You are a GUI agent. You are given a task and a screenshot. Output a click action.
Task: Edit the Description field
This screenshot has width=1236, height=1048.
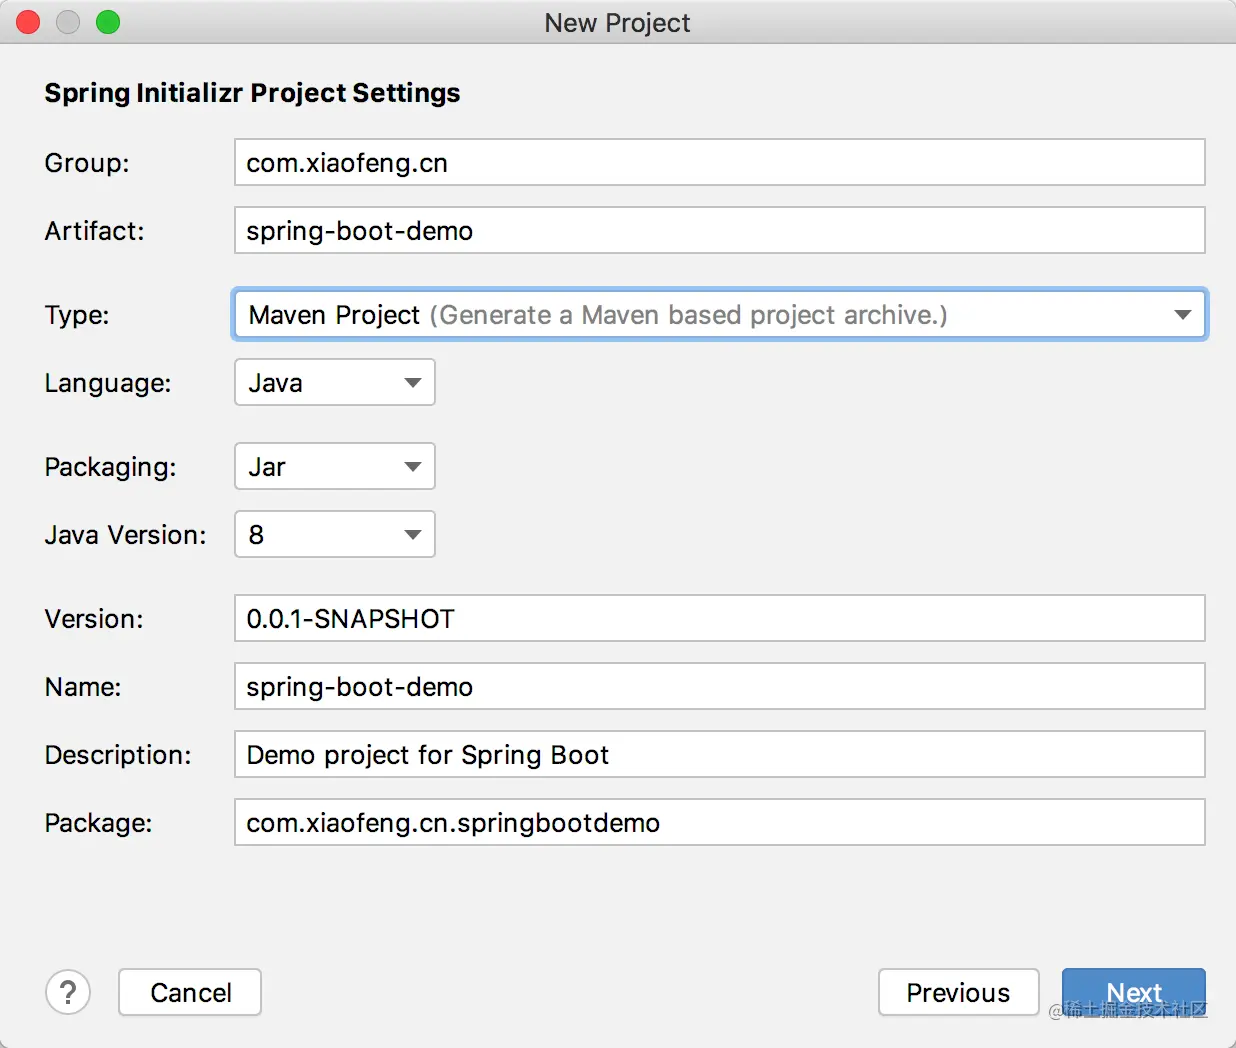[719, 755]
